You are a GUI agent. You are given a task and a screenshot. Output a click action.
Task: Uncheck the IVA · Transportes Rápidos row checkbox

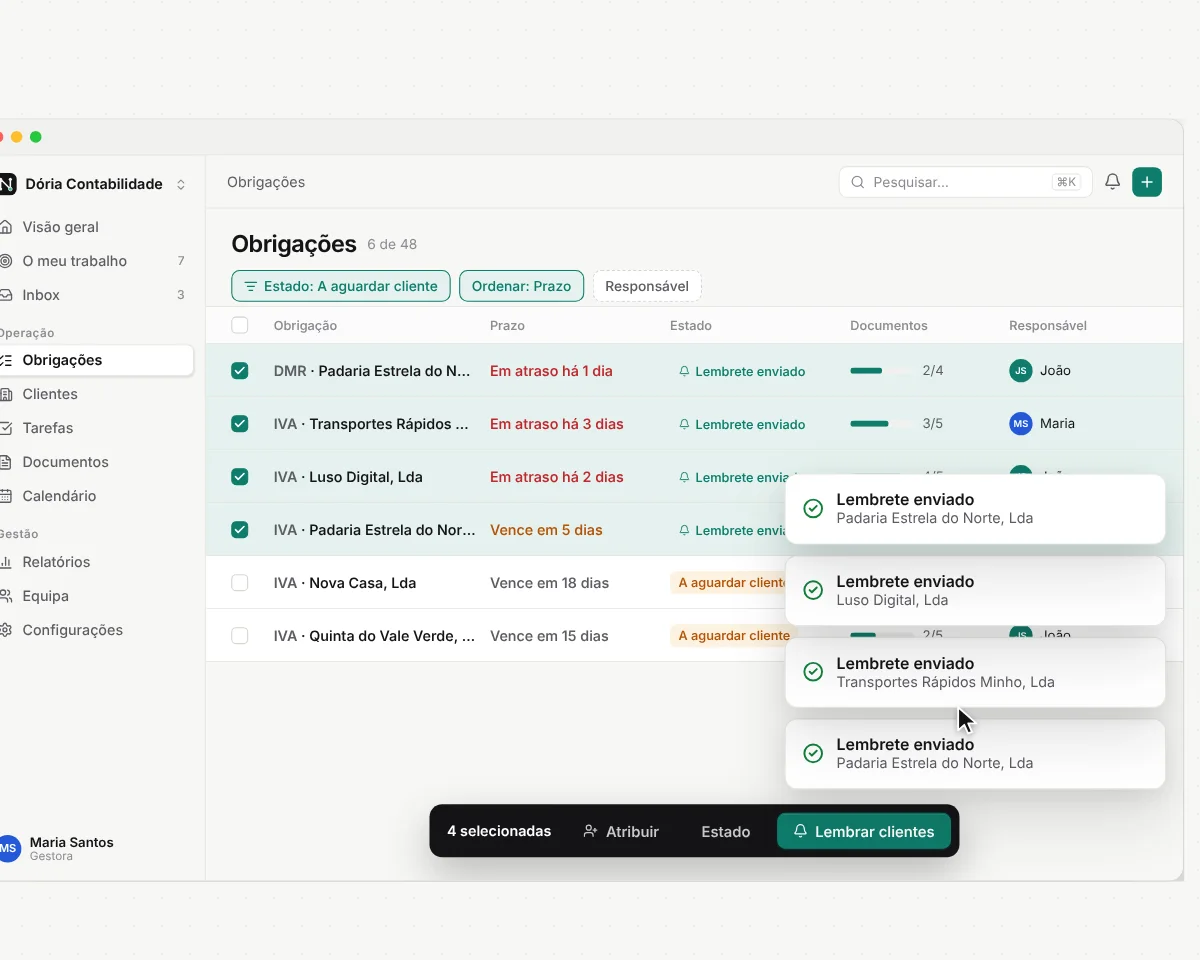pos(240,423)
